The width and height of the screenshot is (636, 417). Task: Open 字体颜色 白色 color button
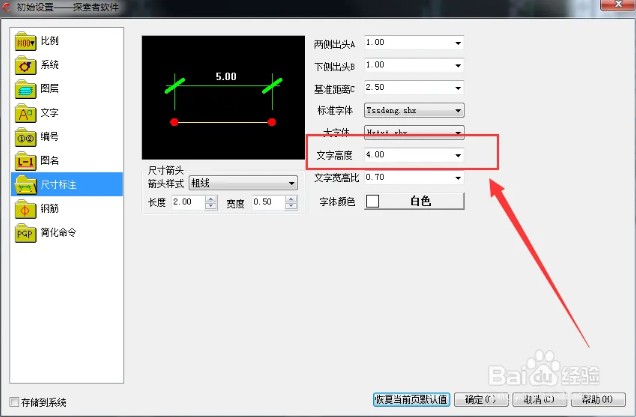click(x=414, y=201)
